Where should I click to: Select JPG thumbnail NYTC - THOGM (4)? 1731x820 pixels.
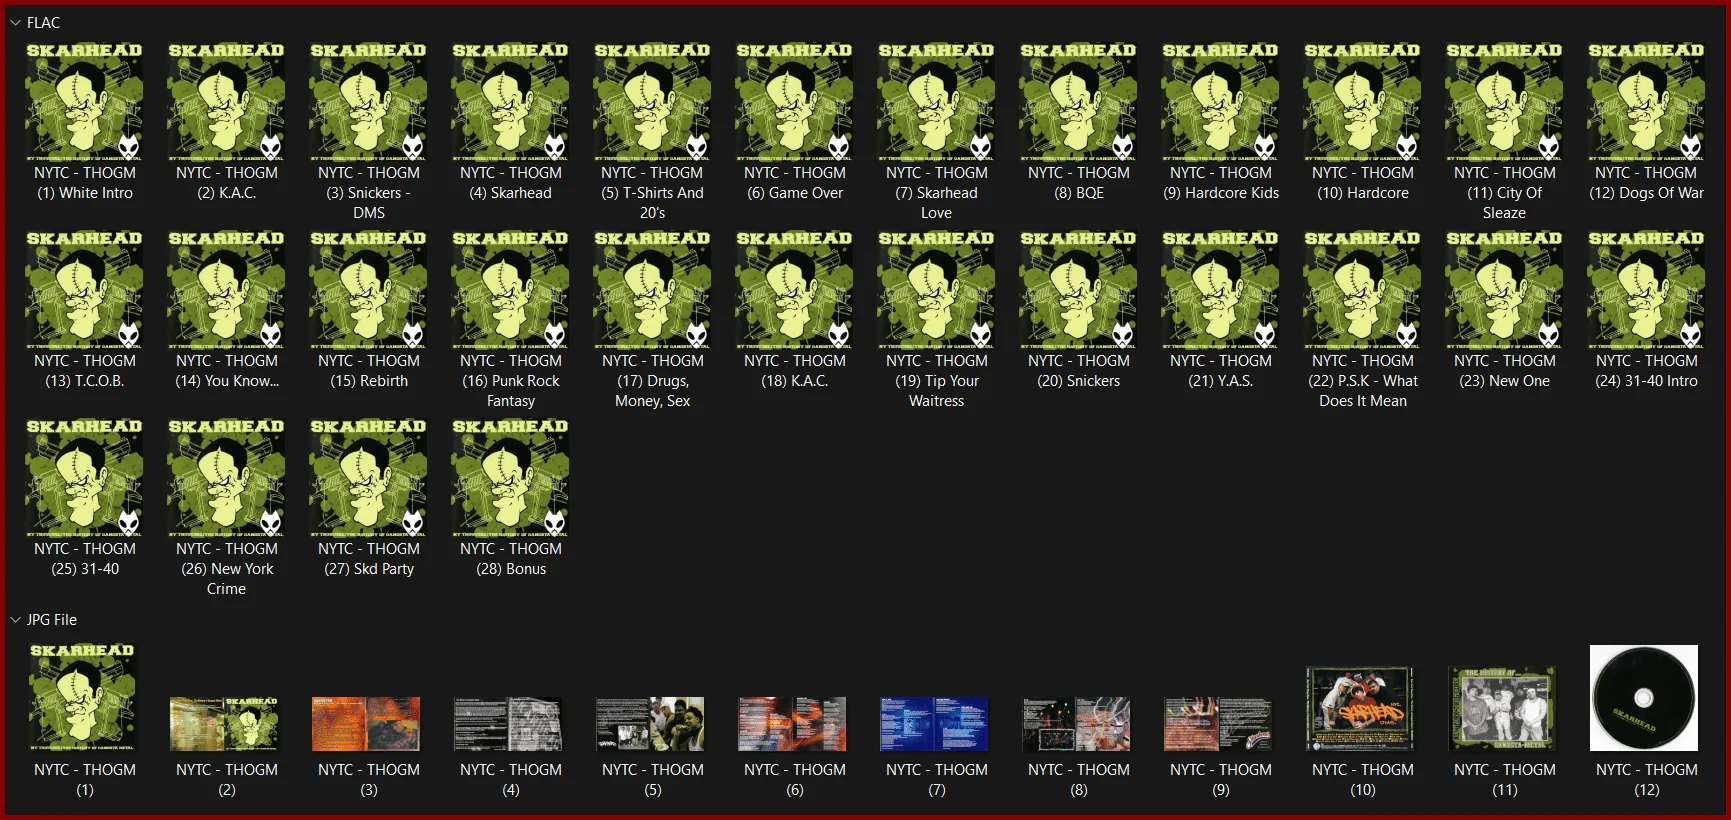(508, 724)
